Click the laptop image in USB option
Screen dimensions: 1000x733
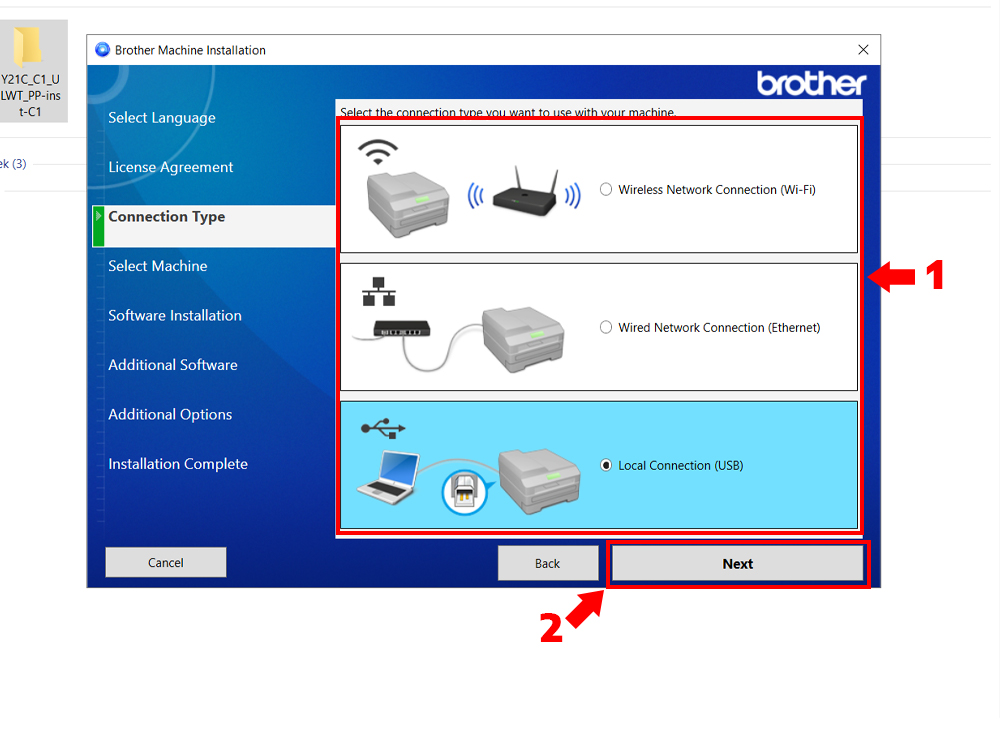click(x=389, y=477)
